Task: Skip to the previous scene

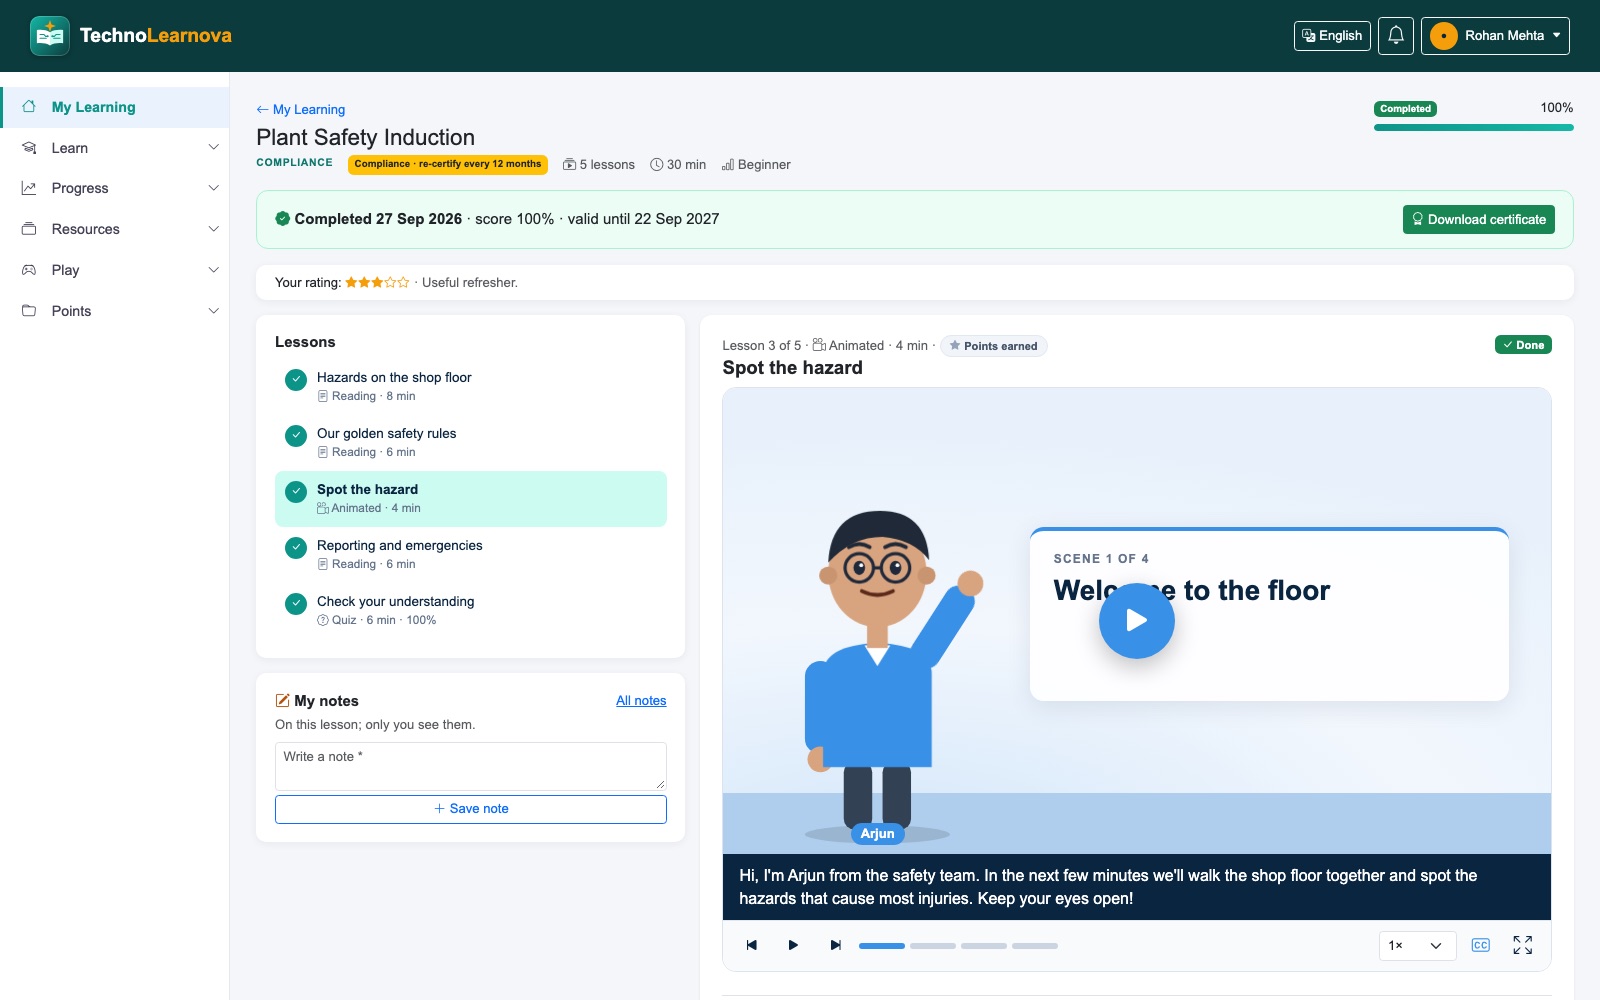Action: pos(752,945)
